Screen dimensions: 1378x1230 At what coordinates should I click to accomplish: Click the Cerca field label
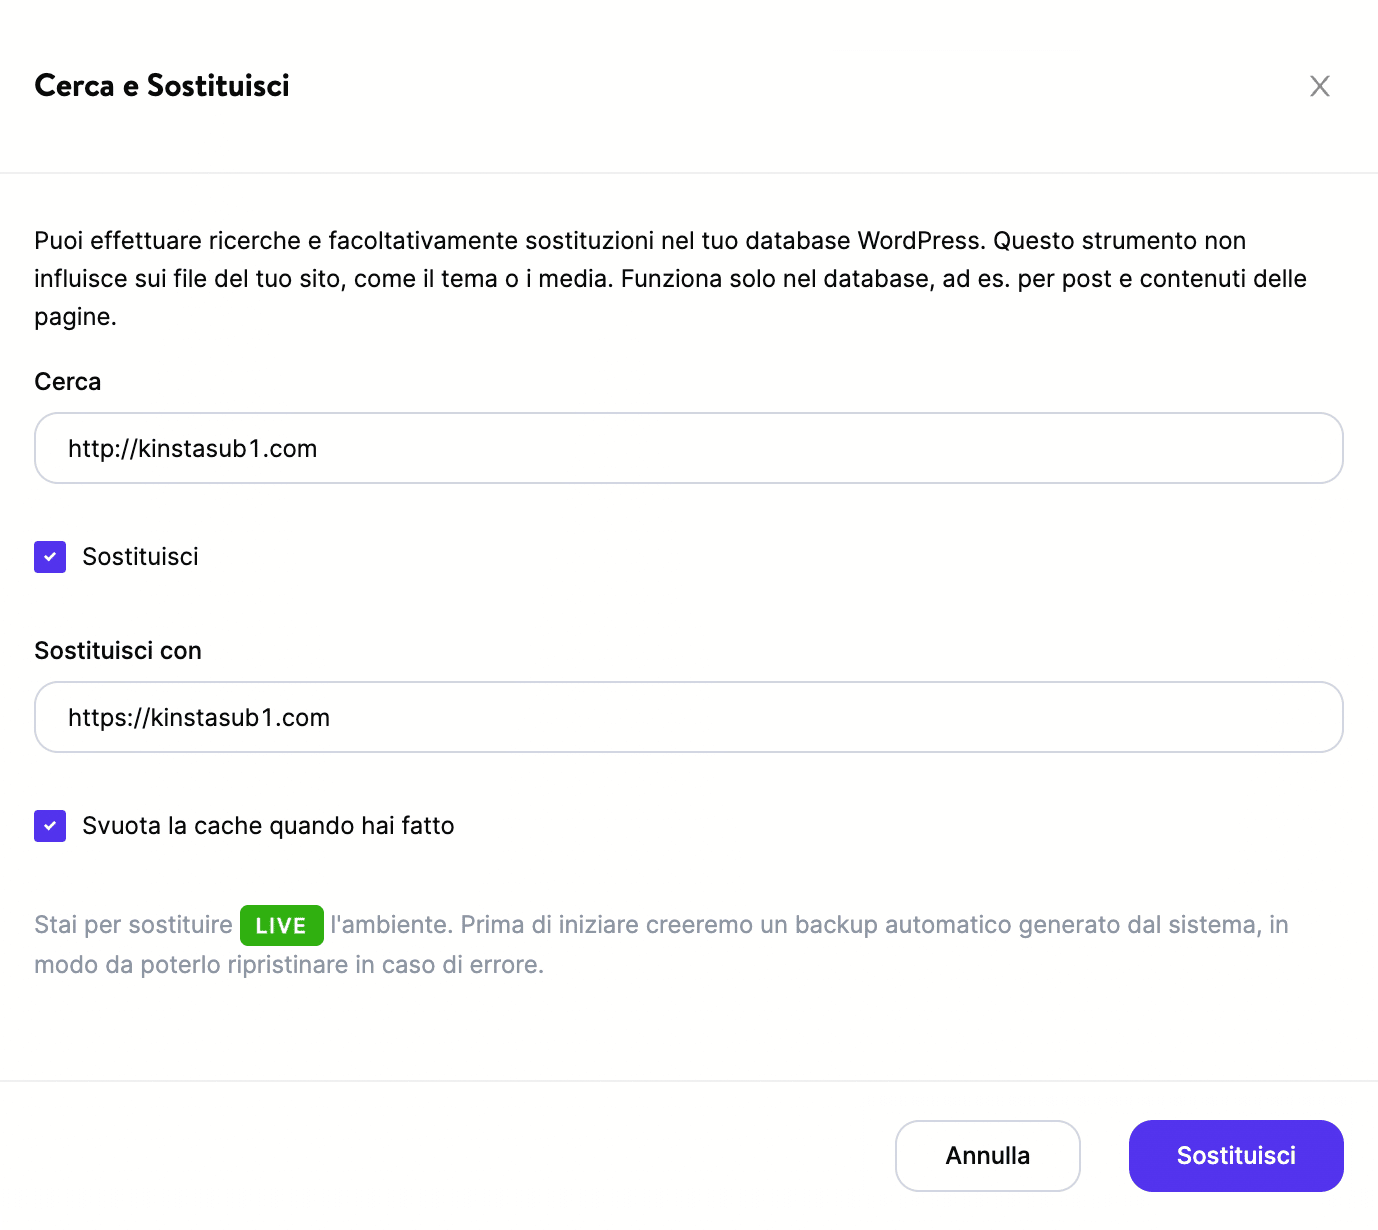pos(68,382)
